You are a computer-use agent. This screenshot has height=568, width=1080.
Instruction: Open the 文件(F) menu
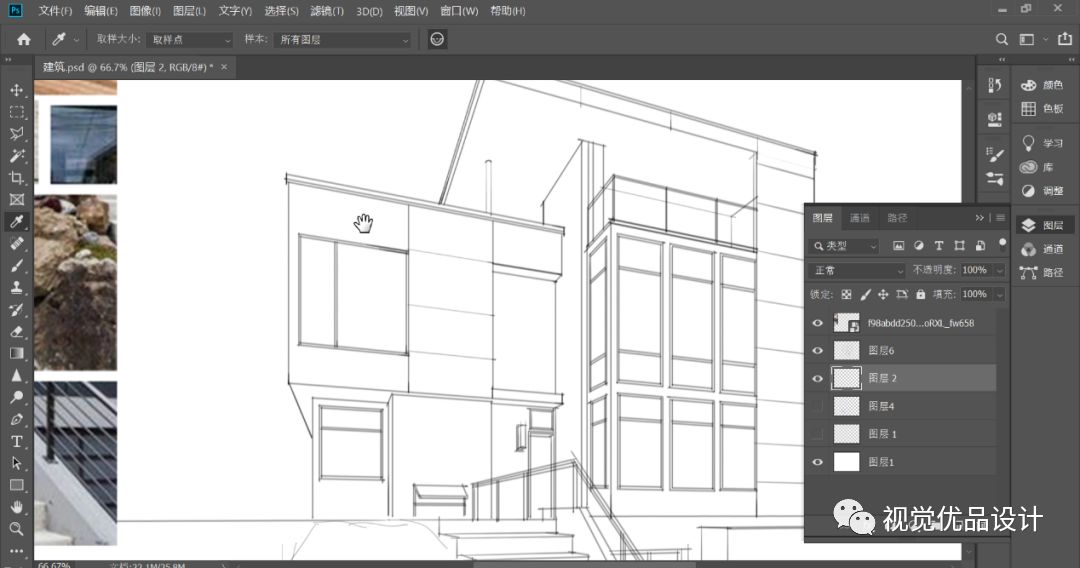(x=55, y=11)
